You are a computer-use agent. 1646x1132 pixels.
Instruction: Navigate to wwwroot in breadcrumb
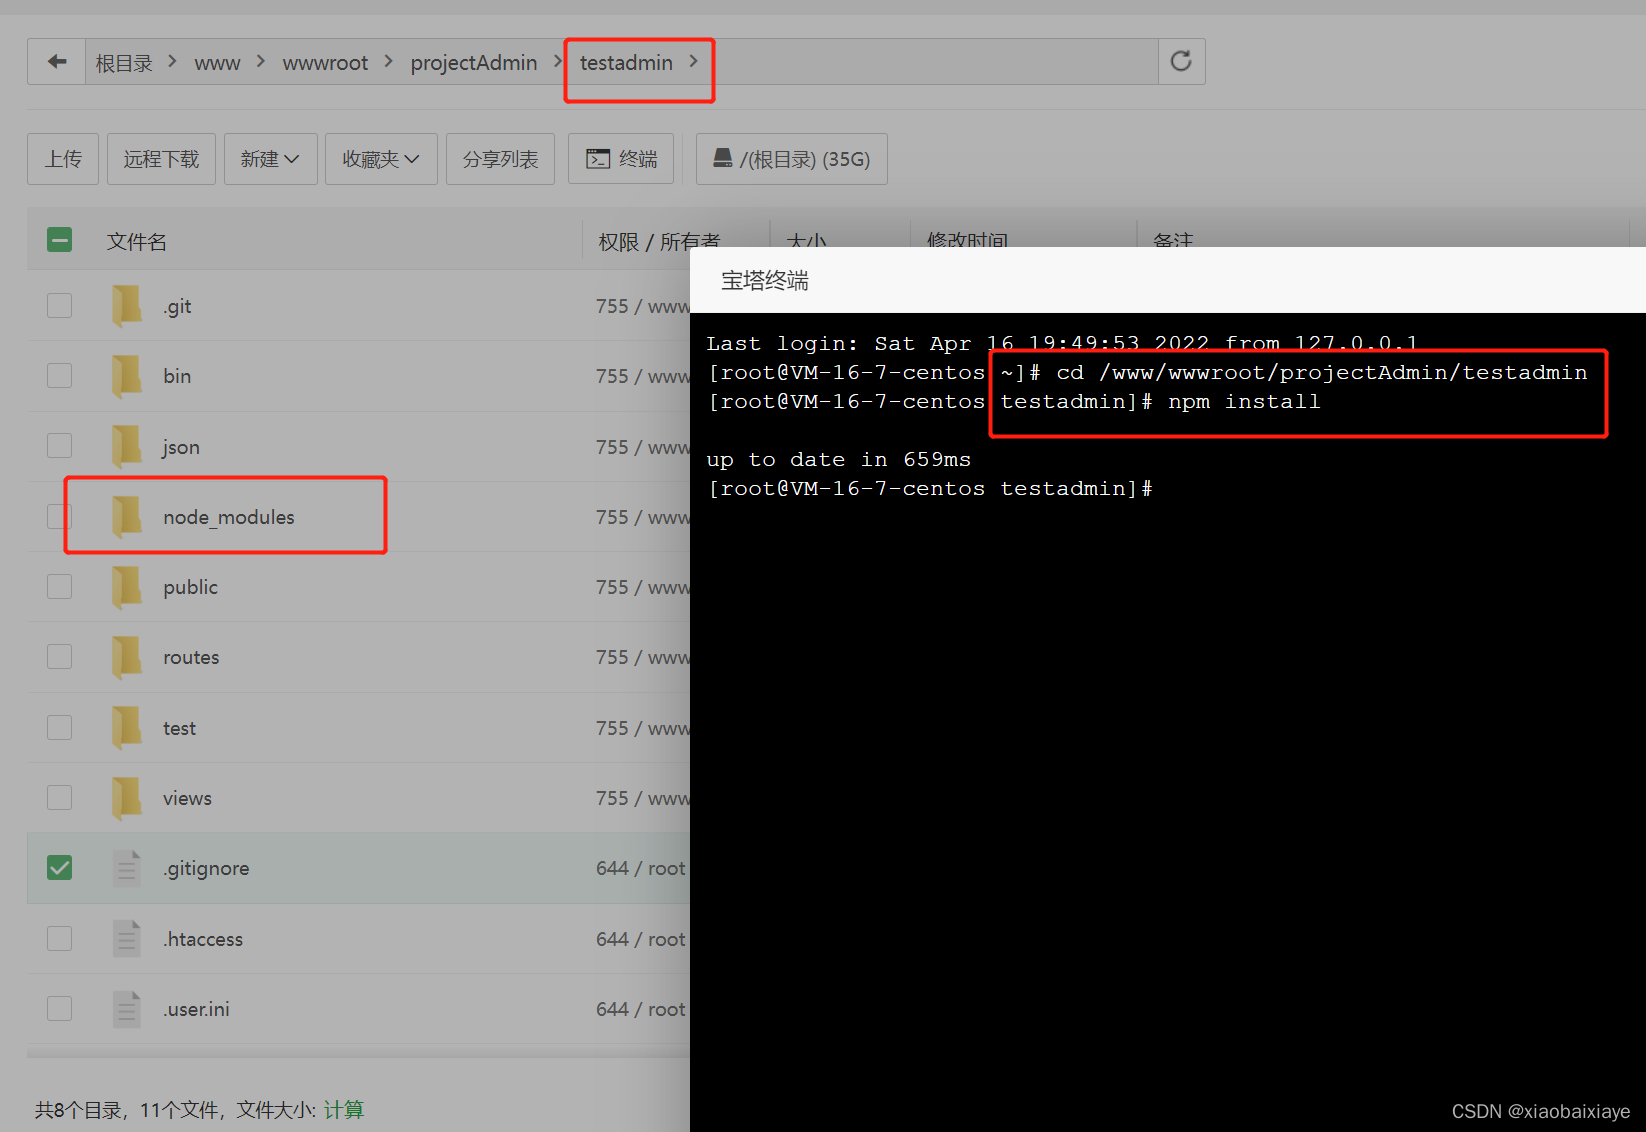click(x=325, y=63)
